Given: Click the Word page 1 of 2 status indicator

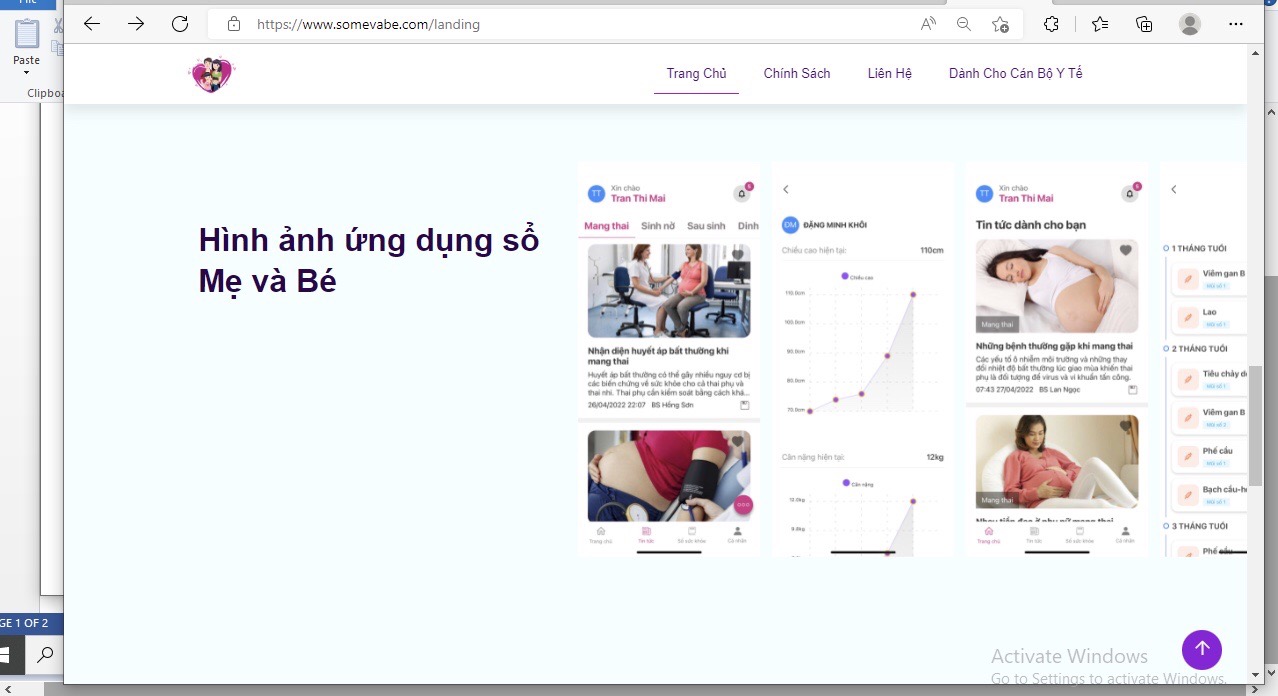Looking at the screenshot, I should pos(24,623).
